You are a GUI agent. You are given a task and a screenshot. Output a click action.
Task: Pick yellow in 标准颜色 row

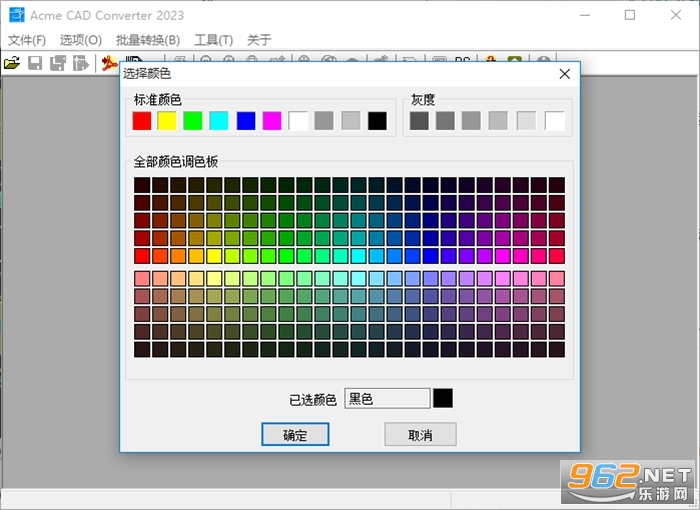(x=167, y=121)
